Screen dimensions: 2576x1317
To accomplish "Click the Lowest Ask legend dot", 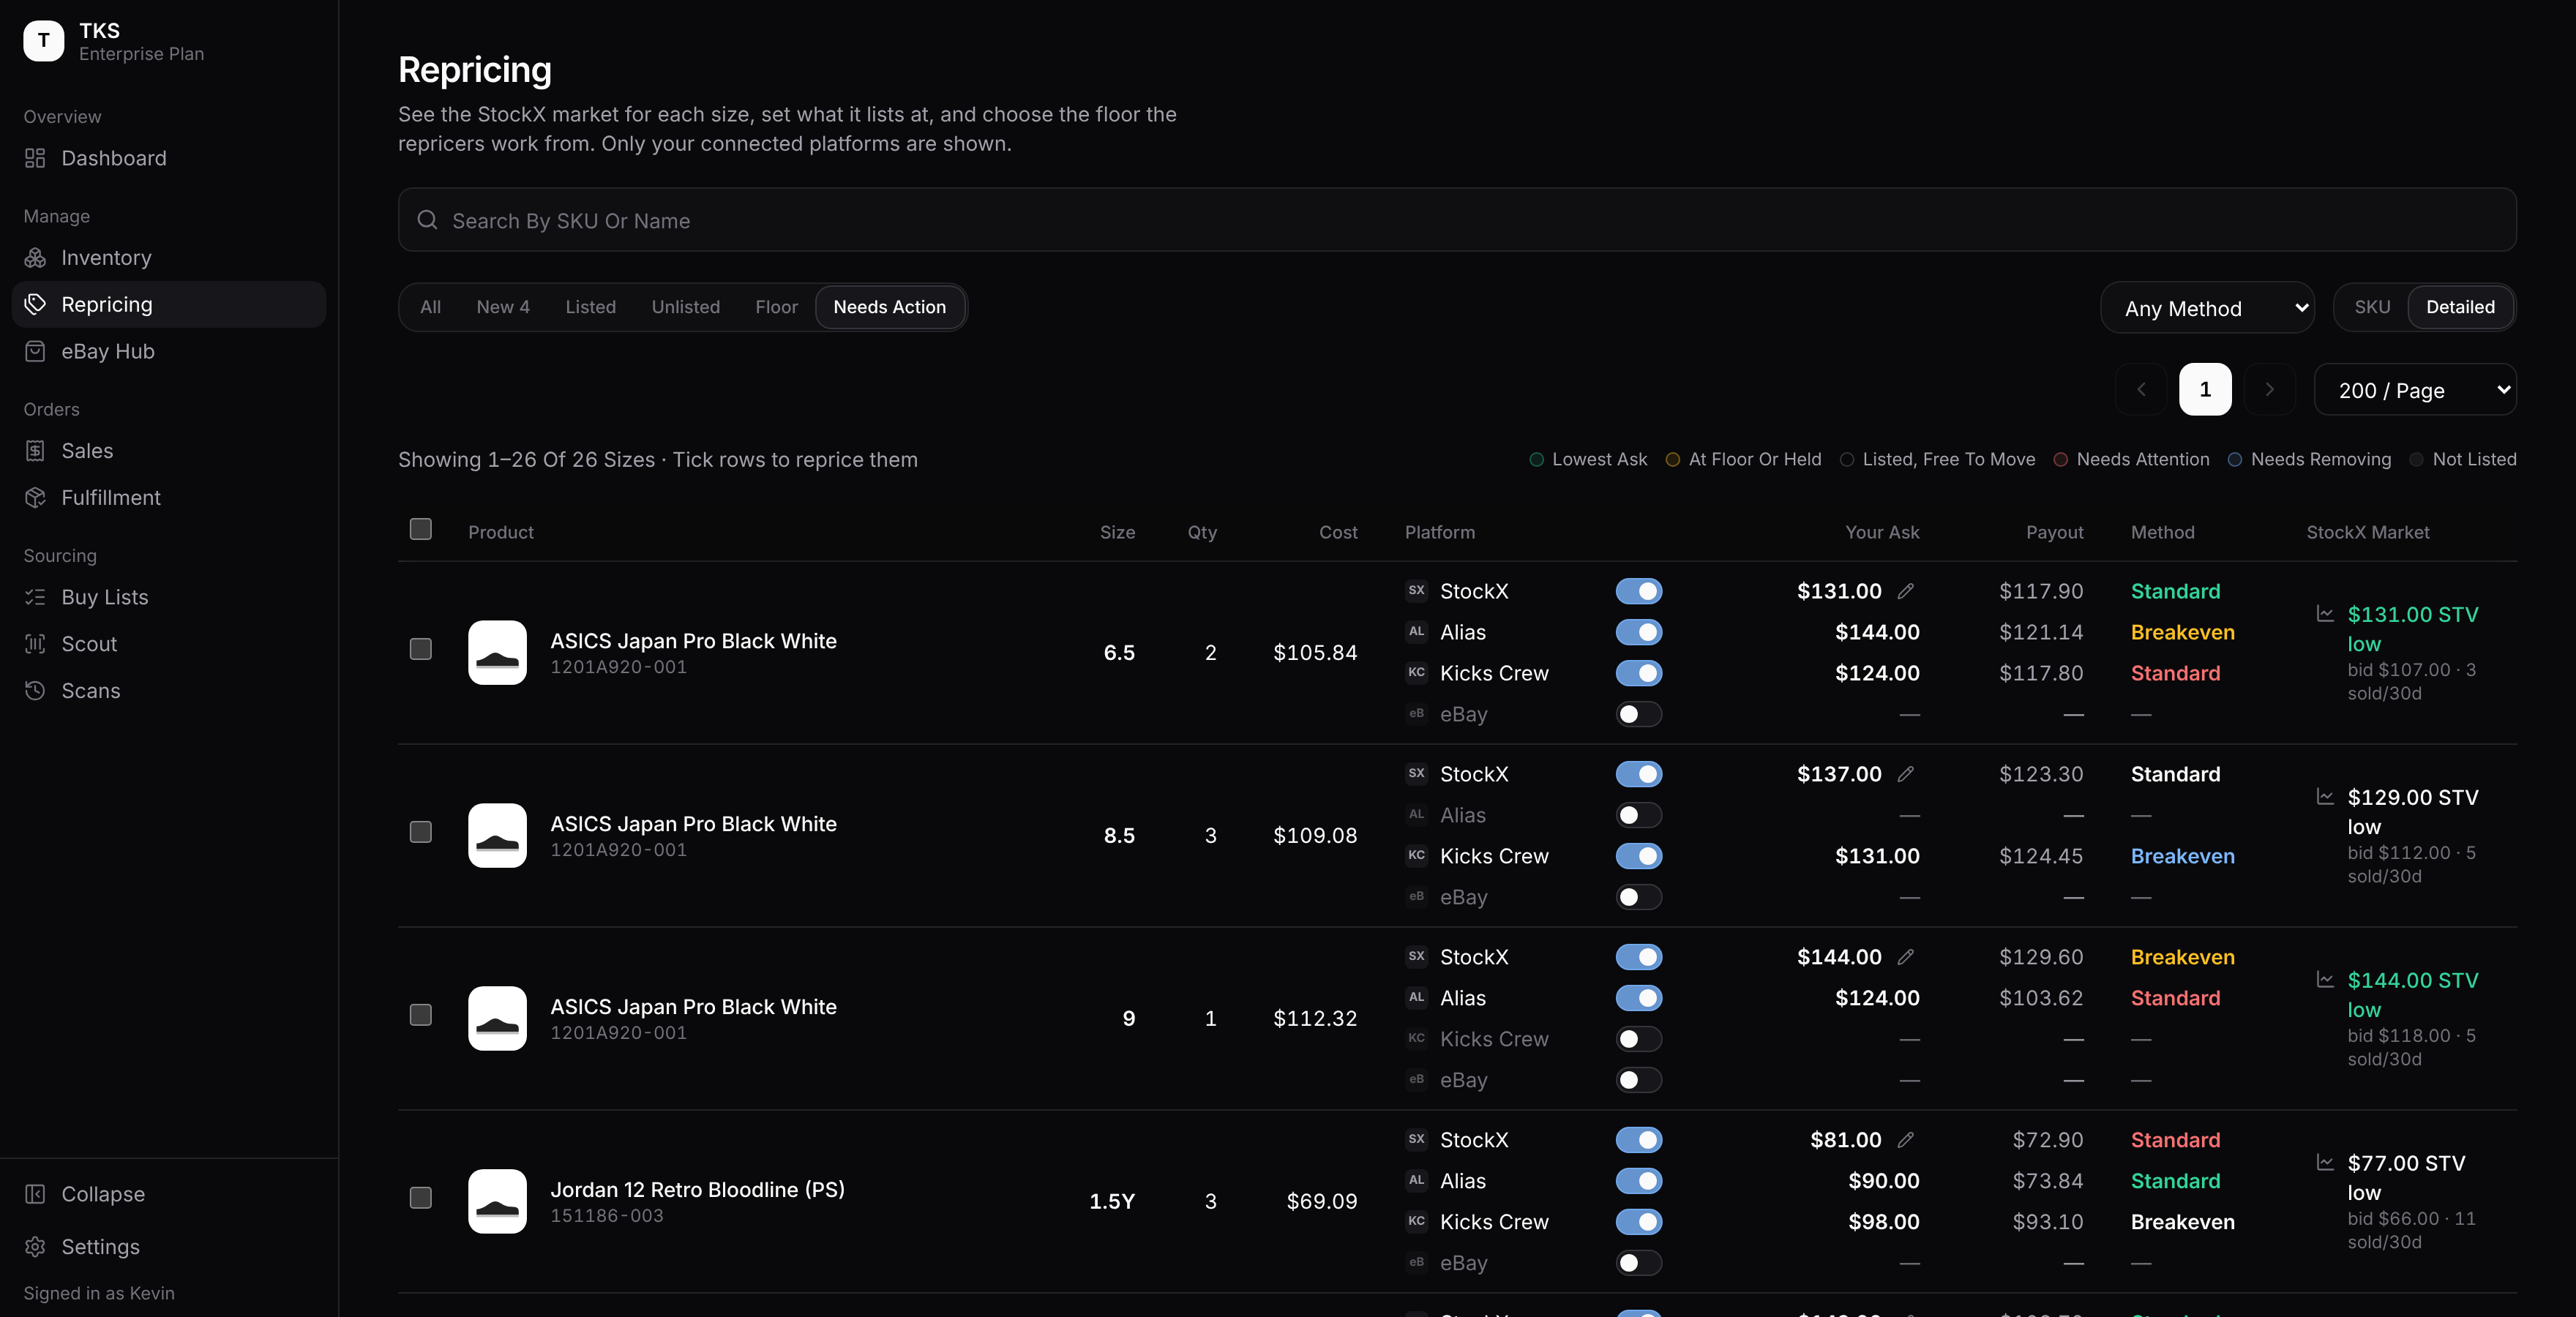I will 1536,460.
